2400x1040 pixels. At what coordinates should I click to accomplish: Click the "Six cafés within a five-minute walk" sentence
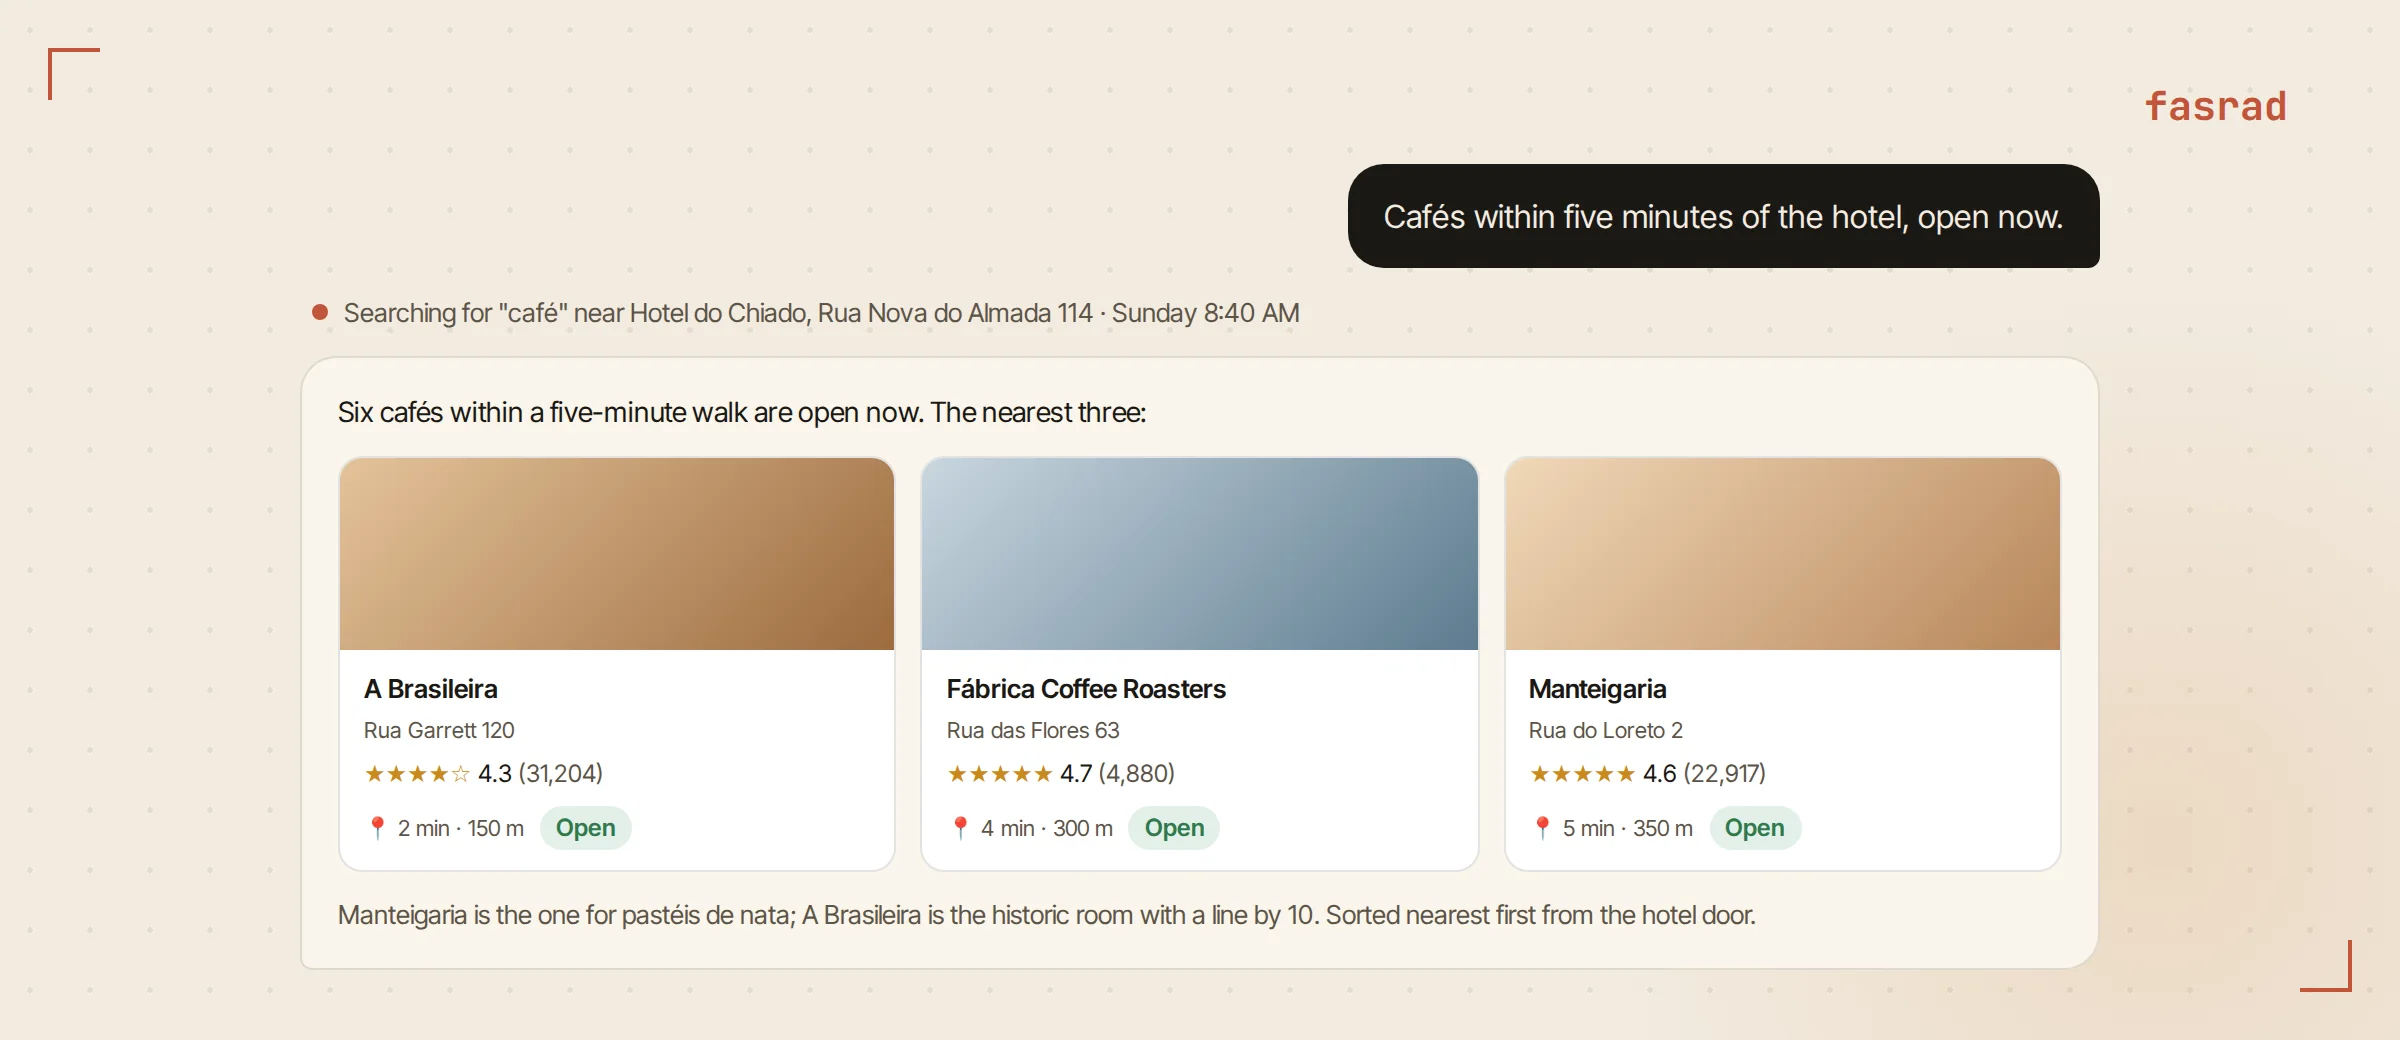pyautogui.click(x=742, y=412)
